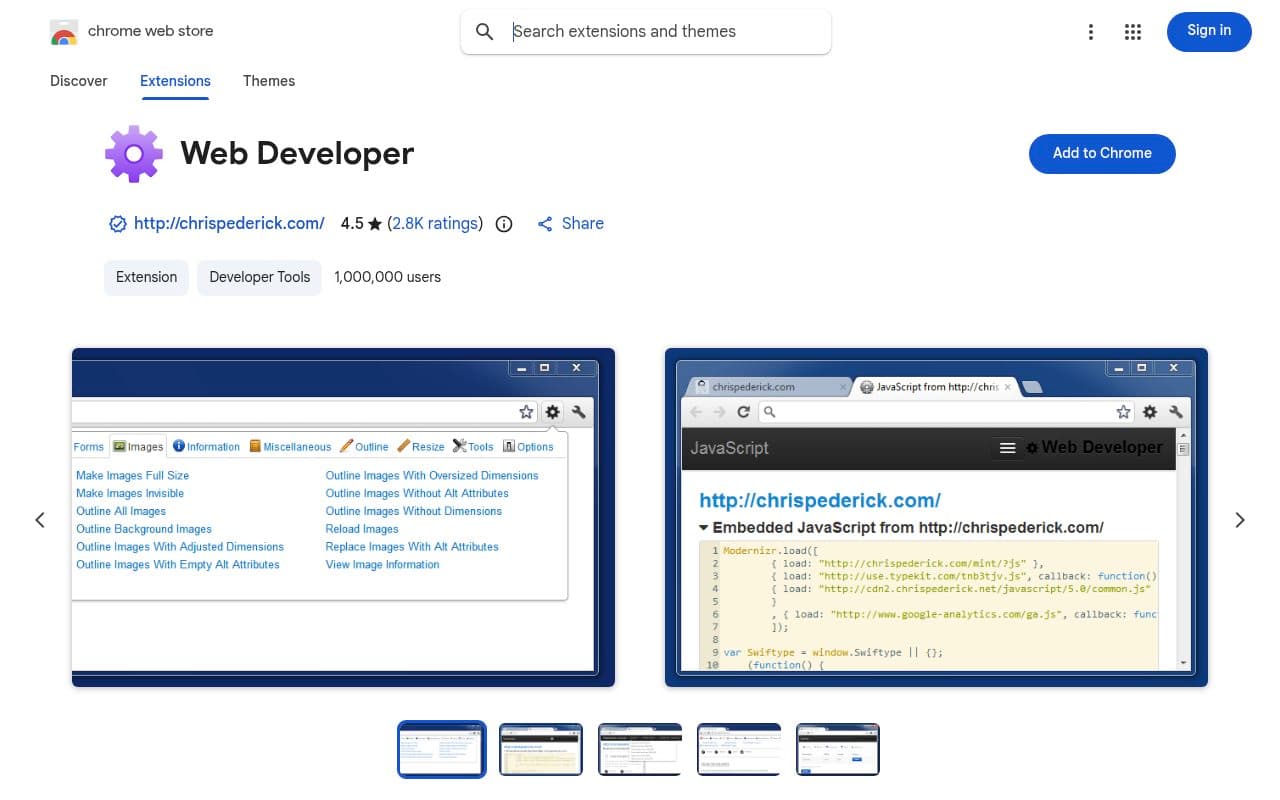Viewport: 1280px width, 800px height.
Task: Click the left carousel arrow
Action: coord(40,519)
